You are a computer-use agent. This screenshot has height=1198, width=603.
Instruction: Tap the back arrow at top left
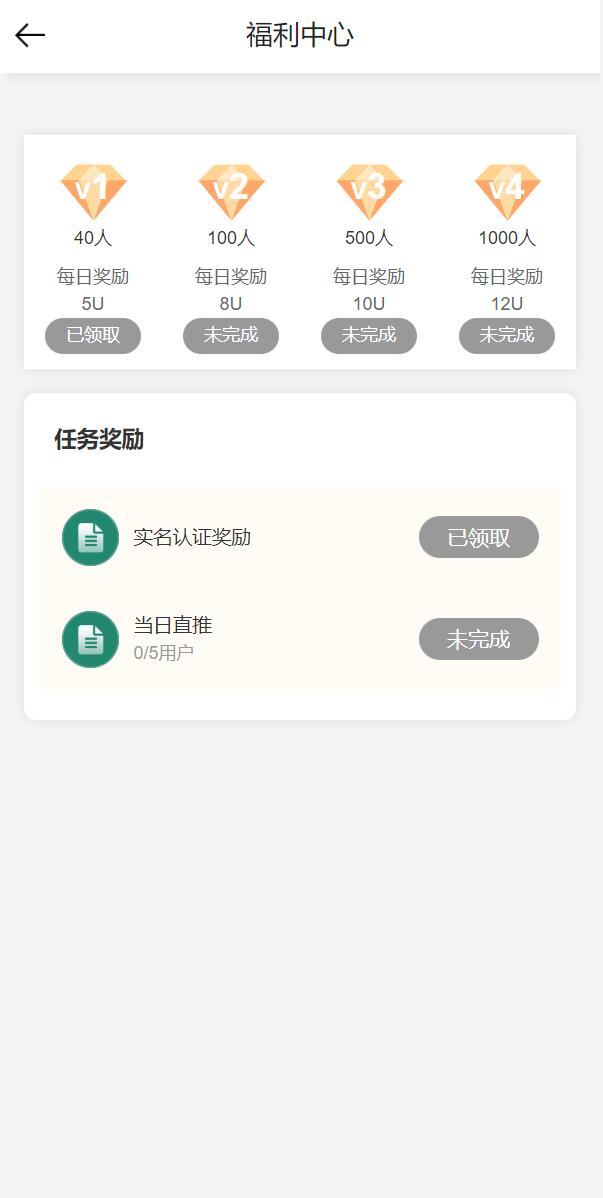[29, 35]
